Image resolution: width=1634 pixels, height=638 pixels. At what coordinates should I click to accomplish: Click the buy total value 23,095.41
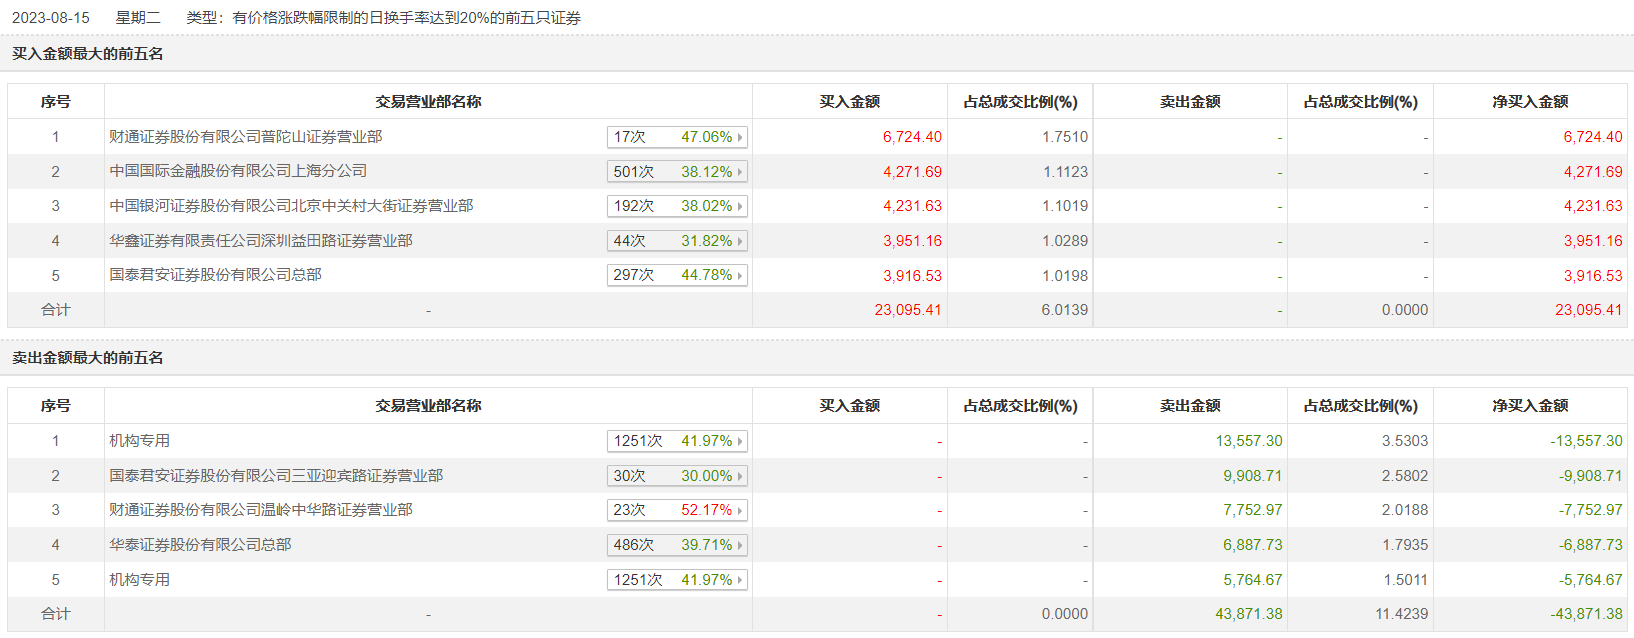(908, 310)
